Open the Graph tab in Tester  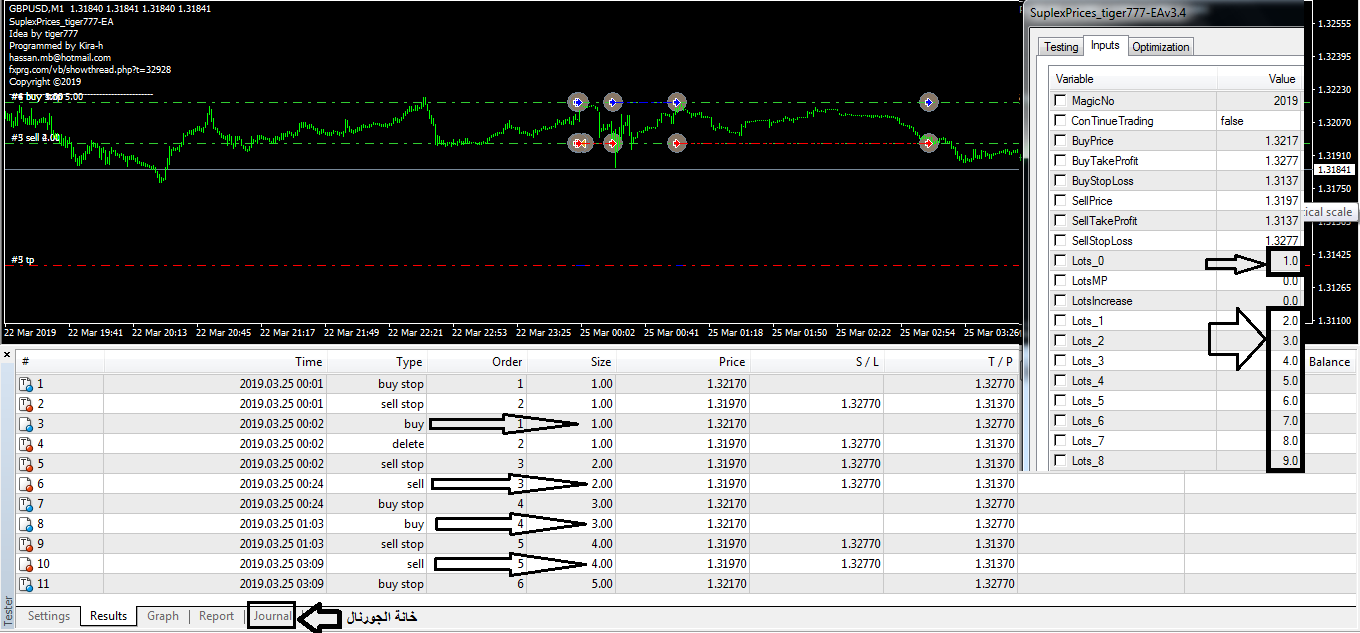163,616
